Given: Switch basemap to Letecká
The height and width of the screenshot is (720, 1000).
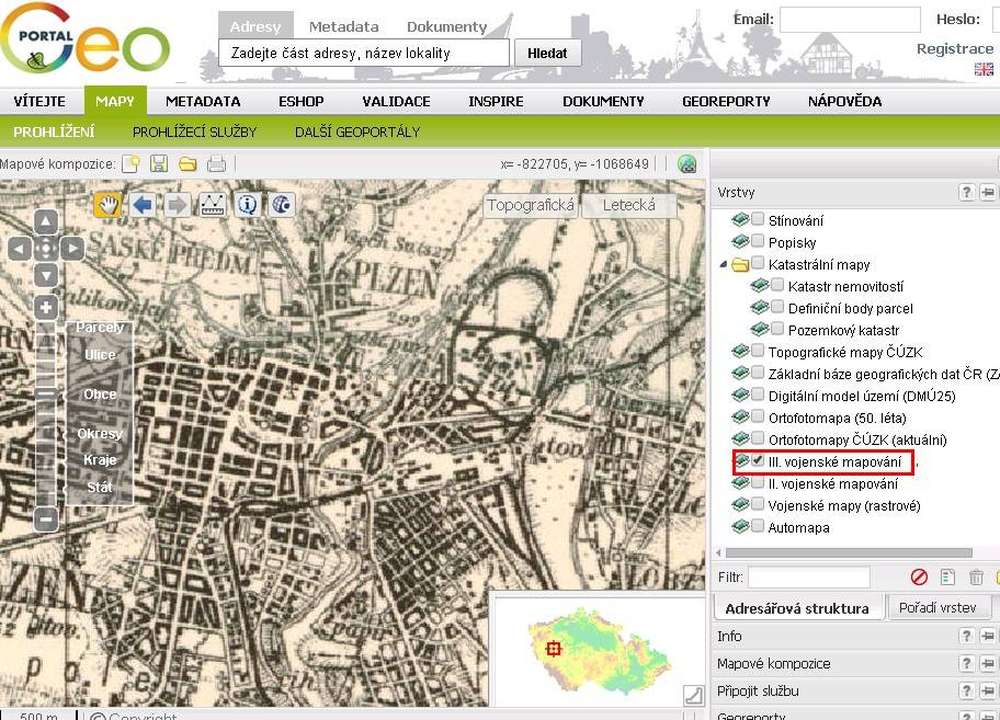Looking at the screenshot, I should point(629,205).
